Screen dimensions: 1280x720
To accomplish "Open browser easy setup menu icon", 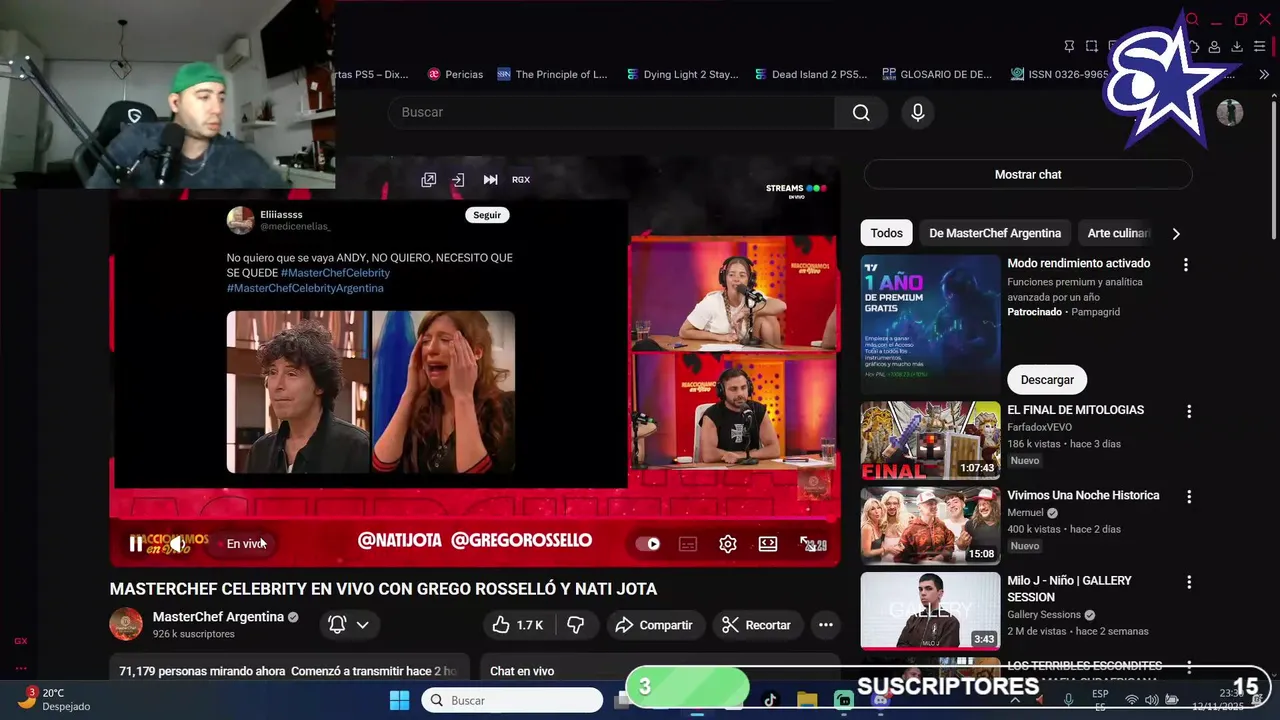I will (1260, 46).
